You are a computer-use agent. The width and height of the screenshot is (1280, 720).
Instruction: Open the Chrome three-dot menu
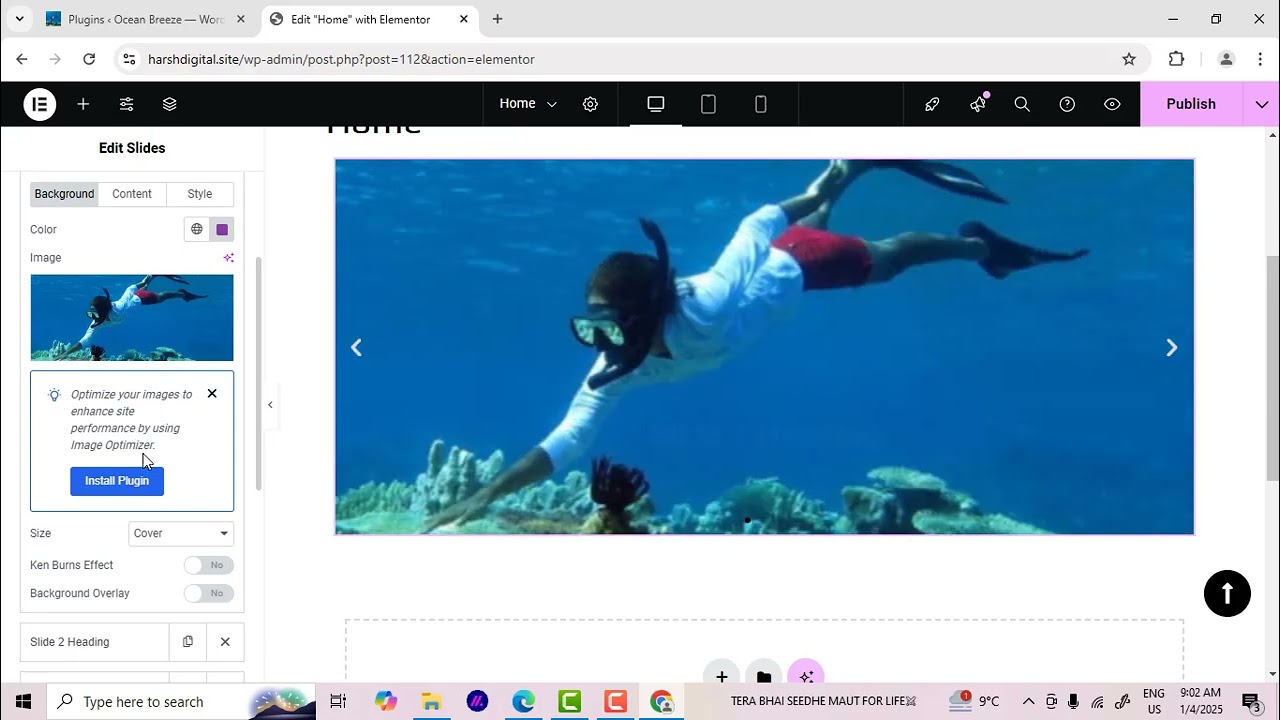tap(1259, 59)
